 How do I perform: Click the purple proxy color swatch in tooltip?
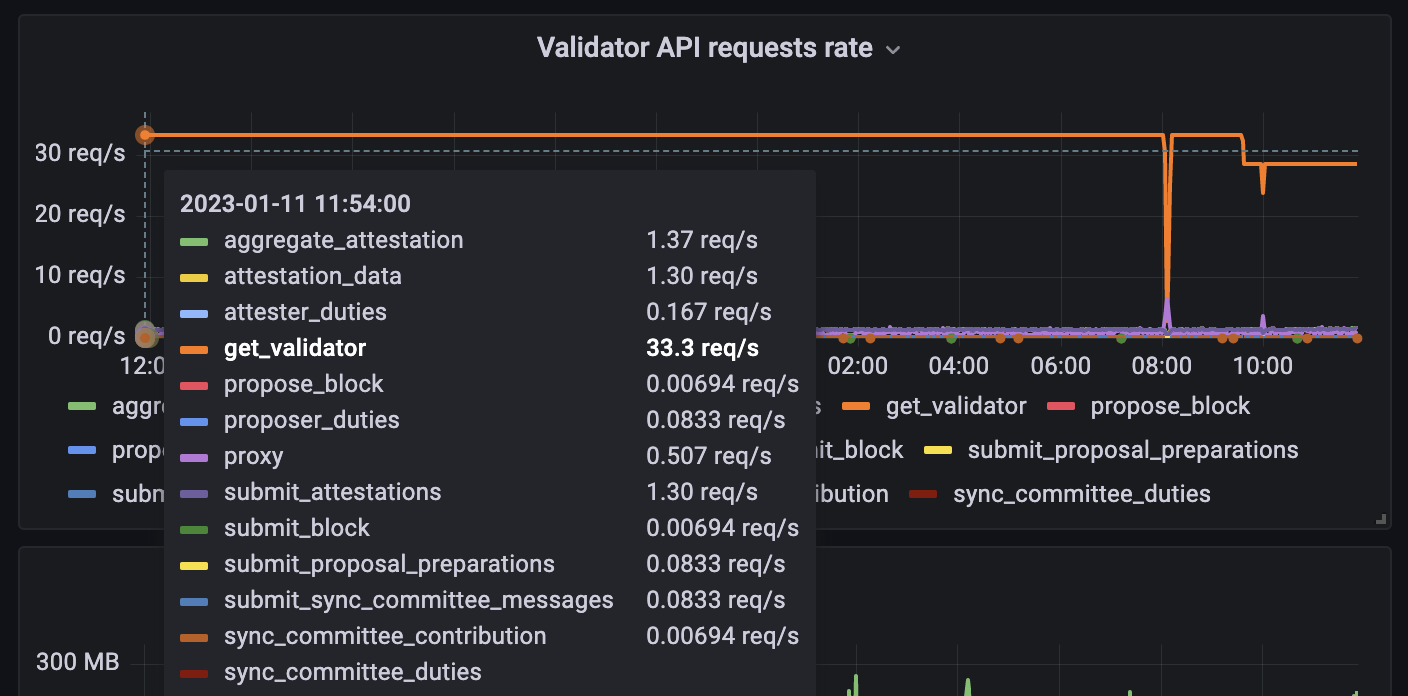point(192,456)
